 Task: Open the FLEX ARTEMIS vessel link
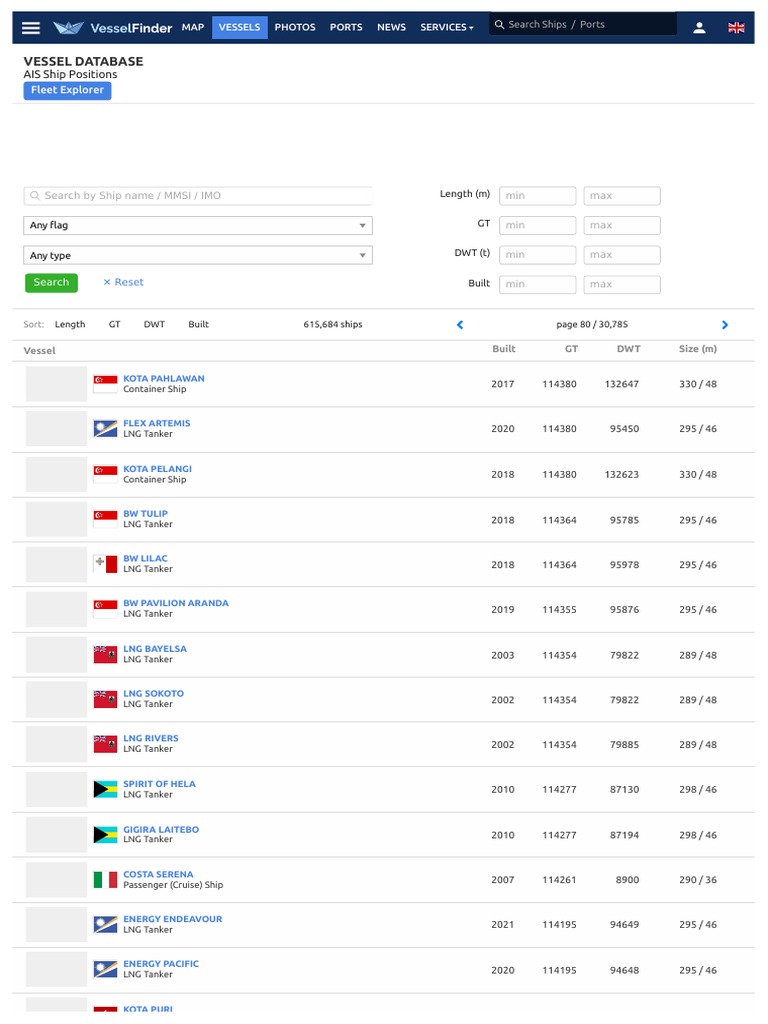[157, 423]
